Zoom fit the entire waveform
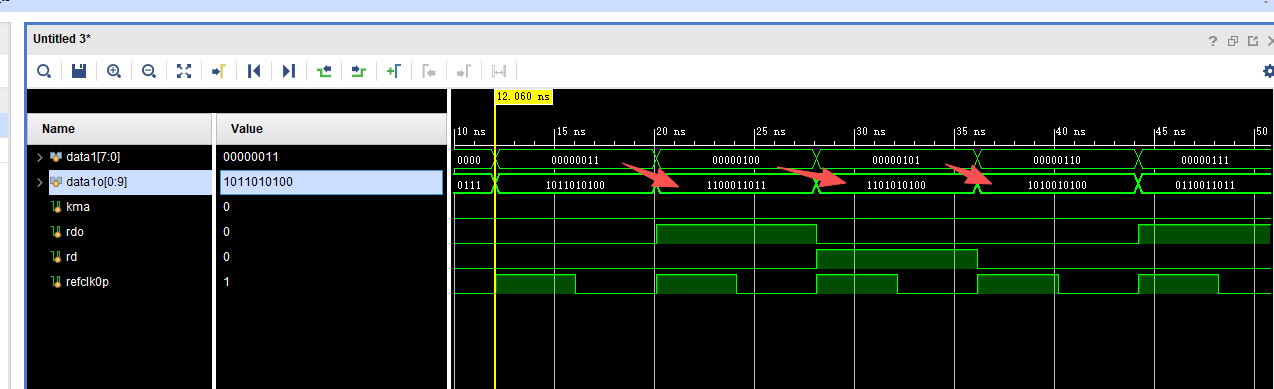The width and height of the screenshot is (1274, 389). coord(184,71)
